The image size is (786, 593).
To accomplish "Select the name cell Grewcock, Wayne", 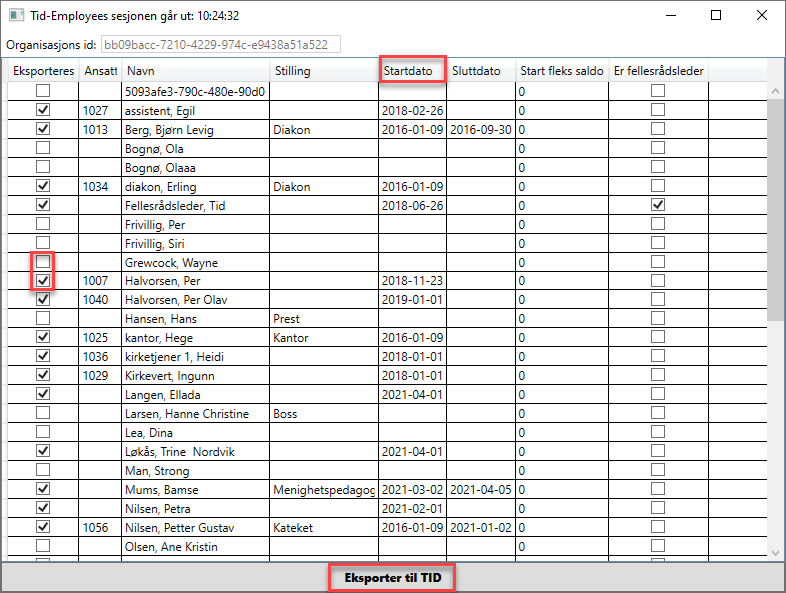I will pyautogui.click(x=195, y=263).
